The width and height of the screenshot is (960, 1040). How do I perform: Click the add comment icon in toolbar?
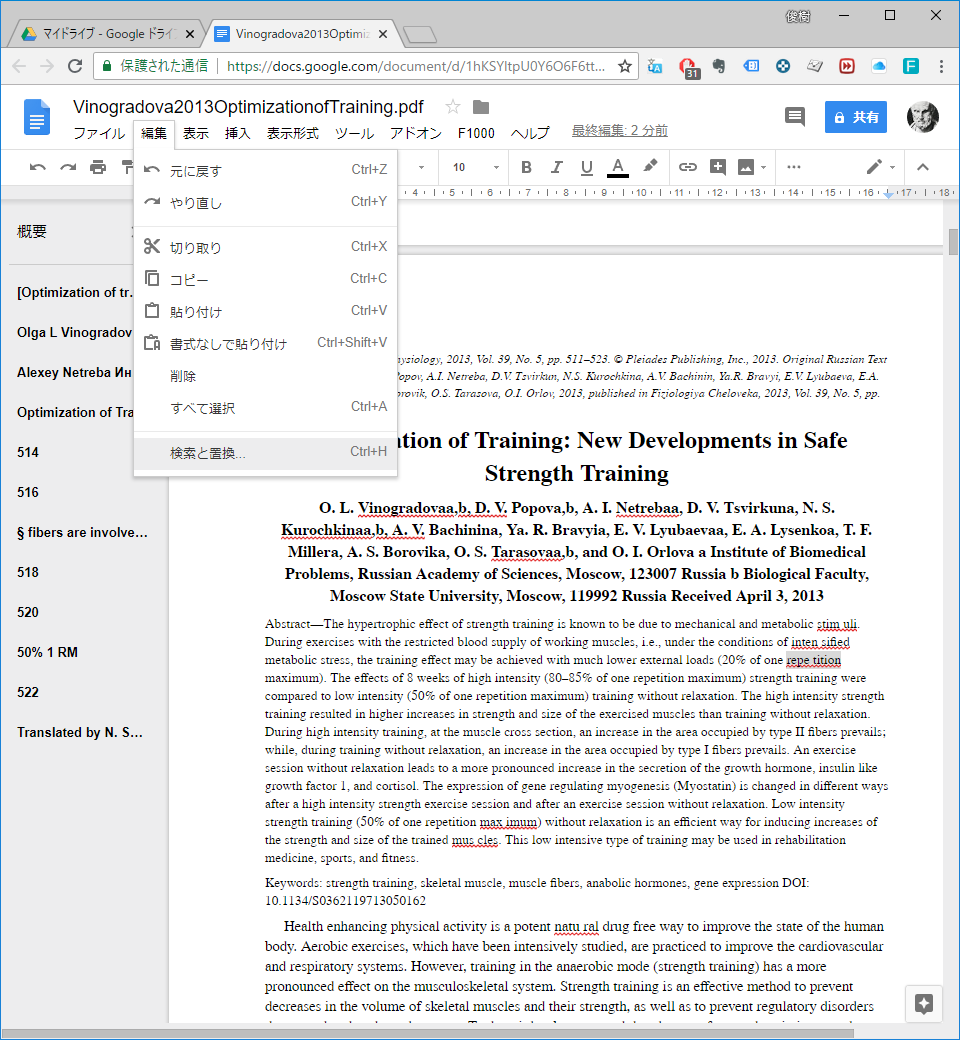718,167
